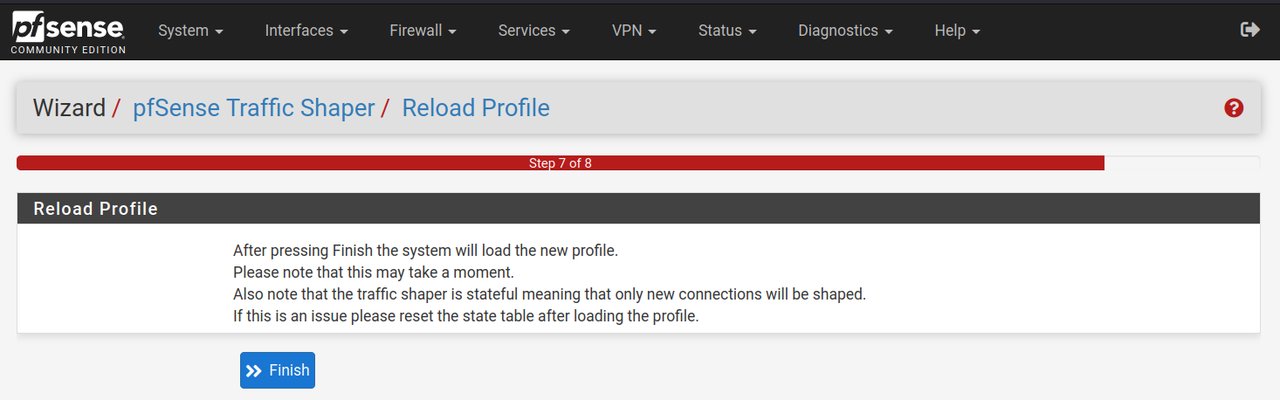The image size is (1280, 400).
Task: Click the caret arrow next to Diagnostics
Action: 888,32
